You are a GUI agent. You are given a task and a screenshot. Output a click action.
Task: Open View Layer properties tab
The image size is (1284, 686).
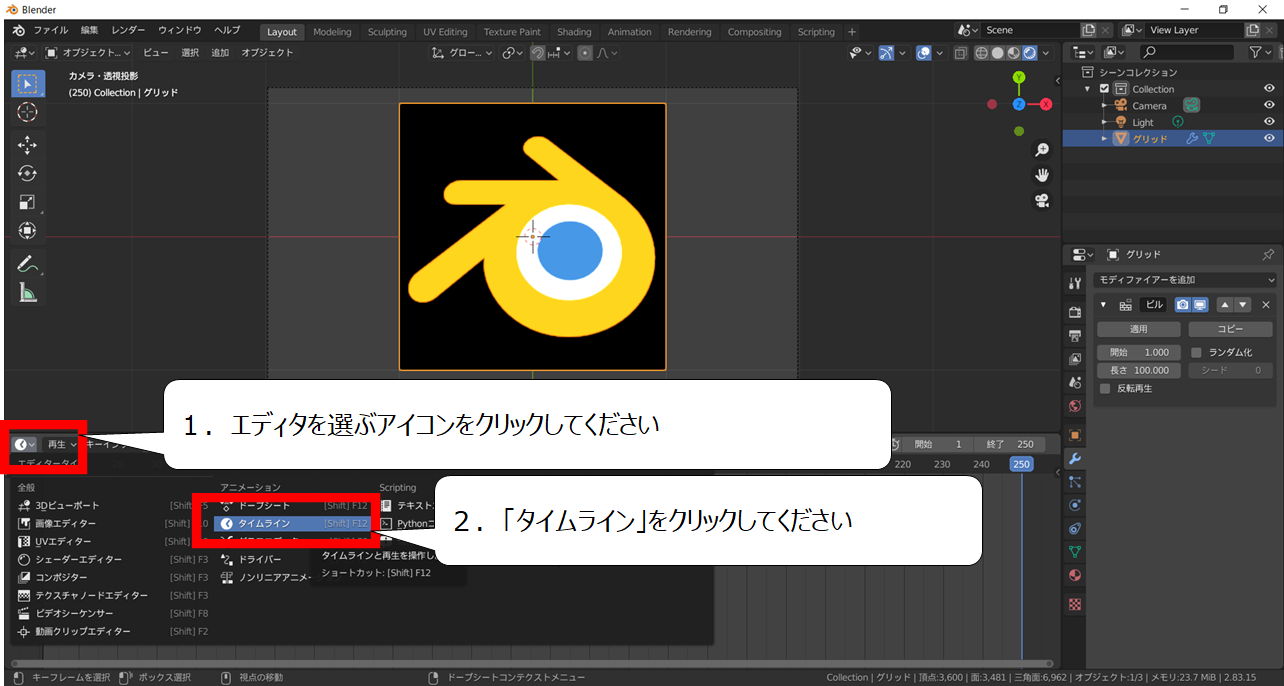(x=1075, y=359)
